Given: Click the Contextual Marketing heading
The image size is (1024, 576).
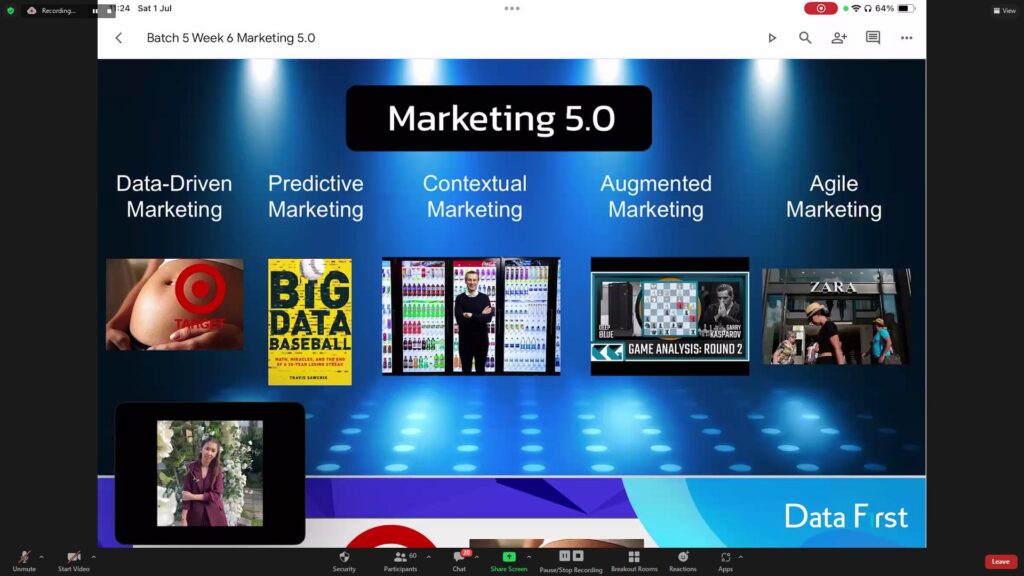Looking at the screenshot, I should click(x=475, y=196).
